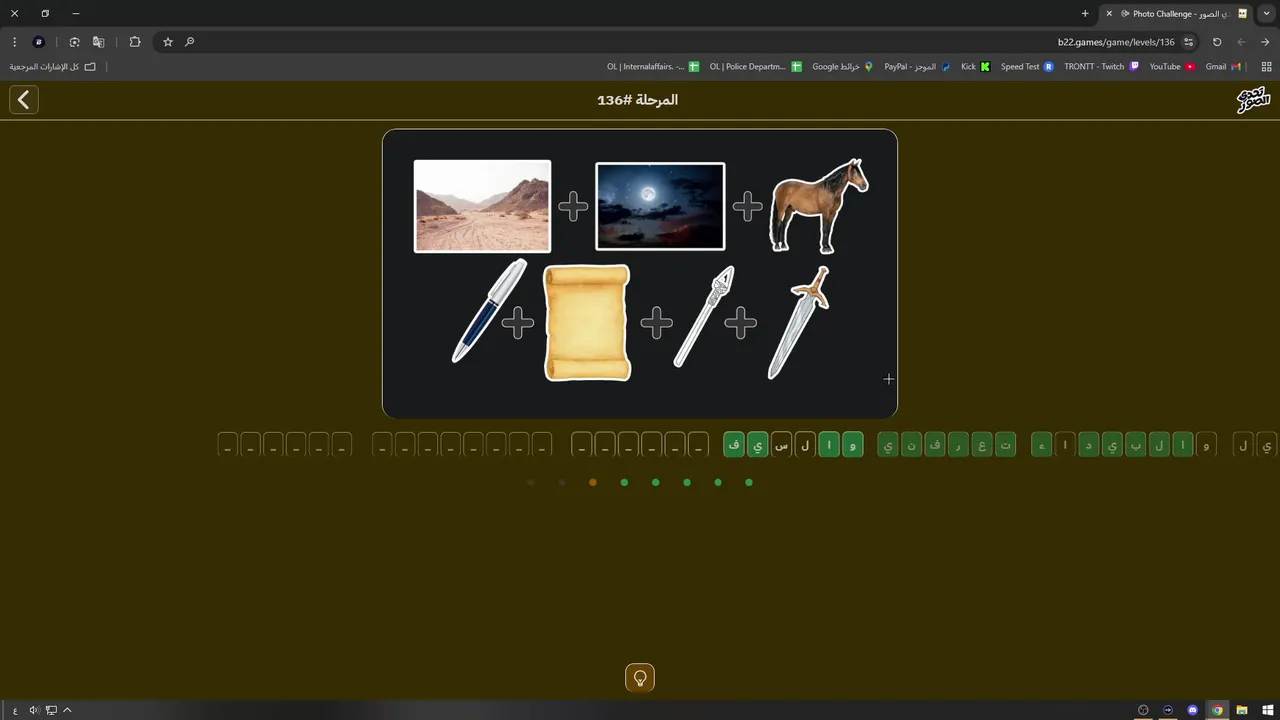Open the Kick bookmark
This screenshot has width=1280, height=720.
(975, 67)
